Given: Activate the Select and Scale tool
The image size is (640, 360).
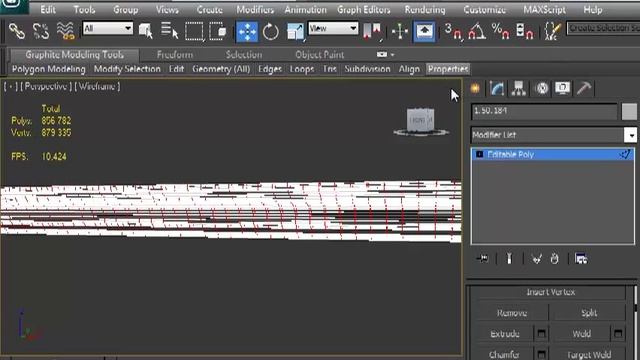Looking at the screenshot, I should [x=295, y=32].
